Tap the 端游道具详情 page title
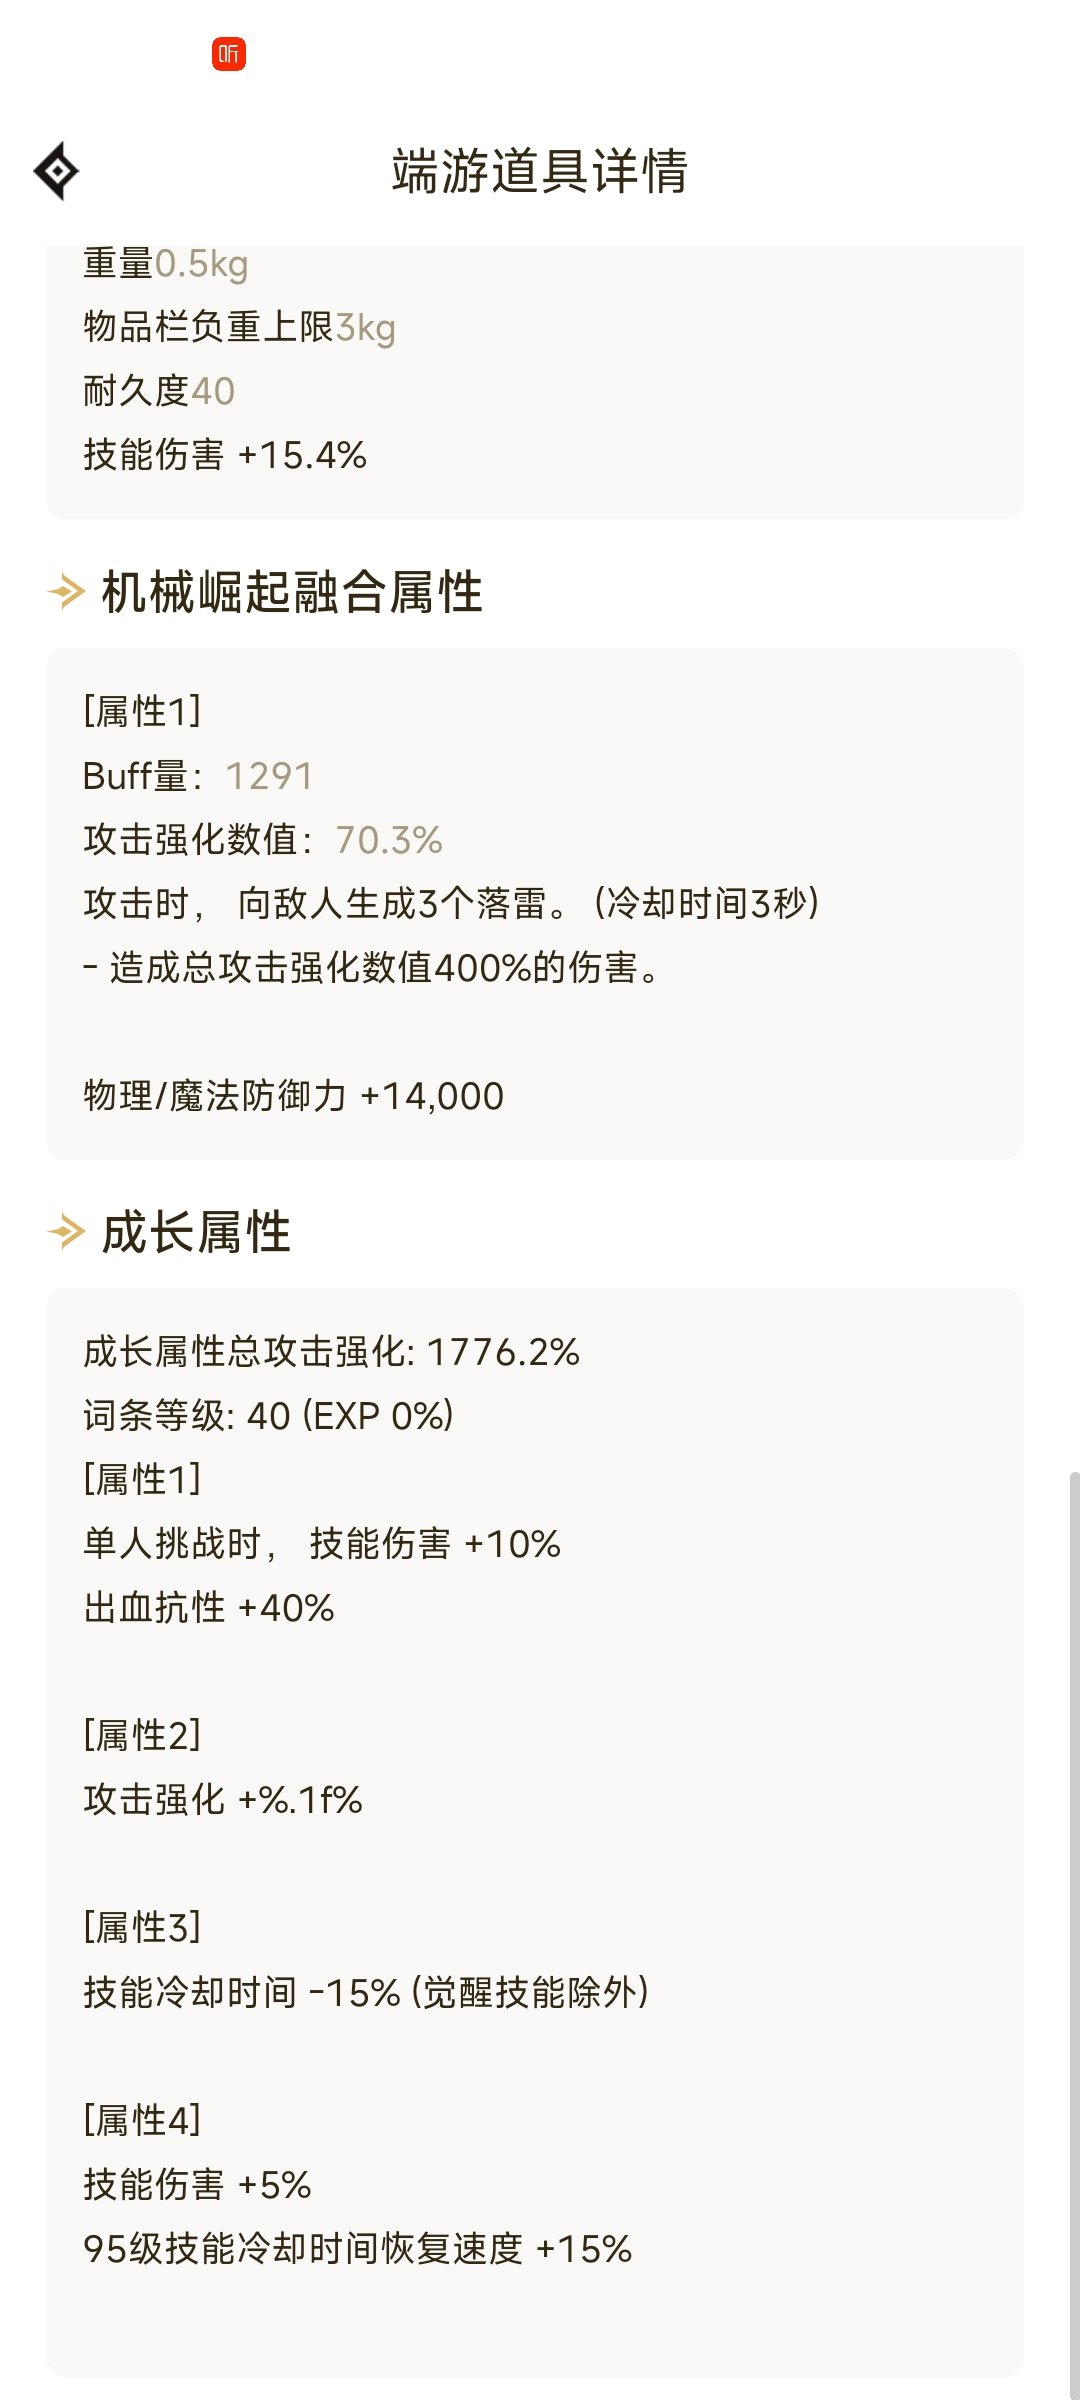This screenshot has width=1080, height=2400. [540, 171]
